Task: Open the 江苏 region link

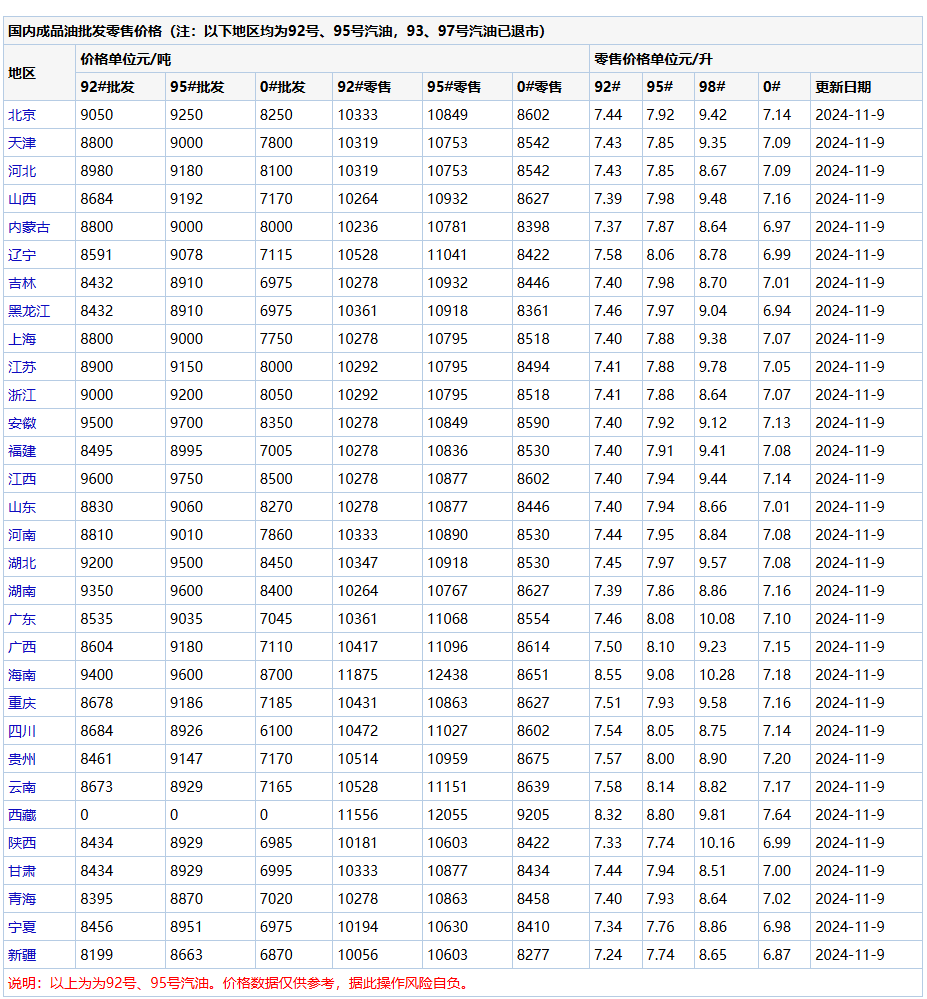Action: pyautogui.click(x=22, y=368)
